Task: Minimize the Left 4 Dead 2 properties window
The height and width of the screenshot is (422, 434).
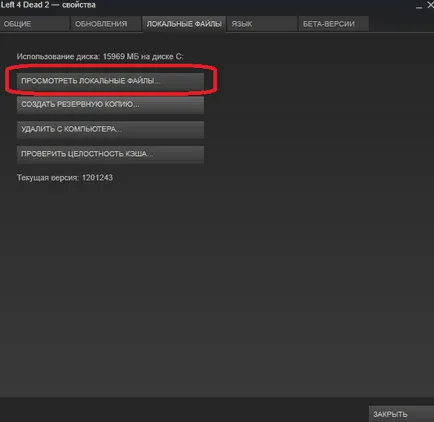Action: (x=419, y=6)
